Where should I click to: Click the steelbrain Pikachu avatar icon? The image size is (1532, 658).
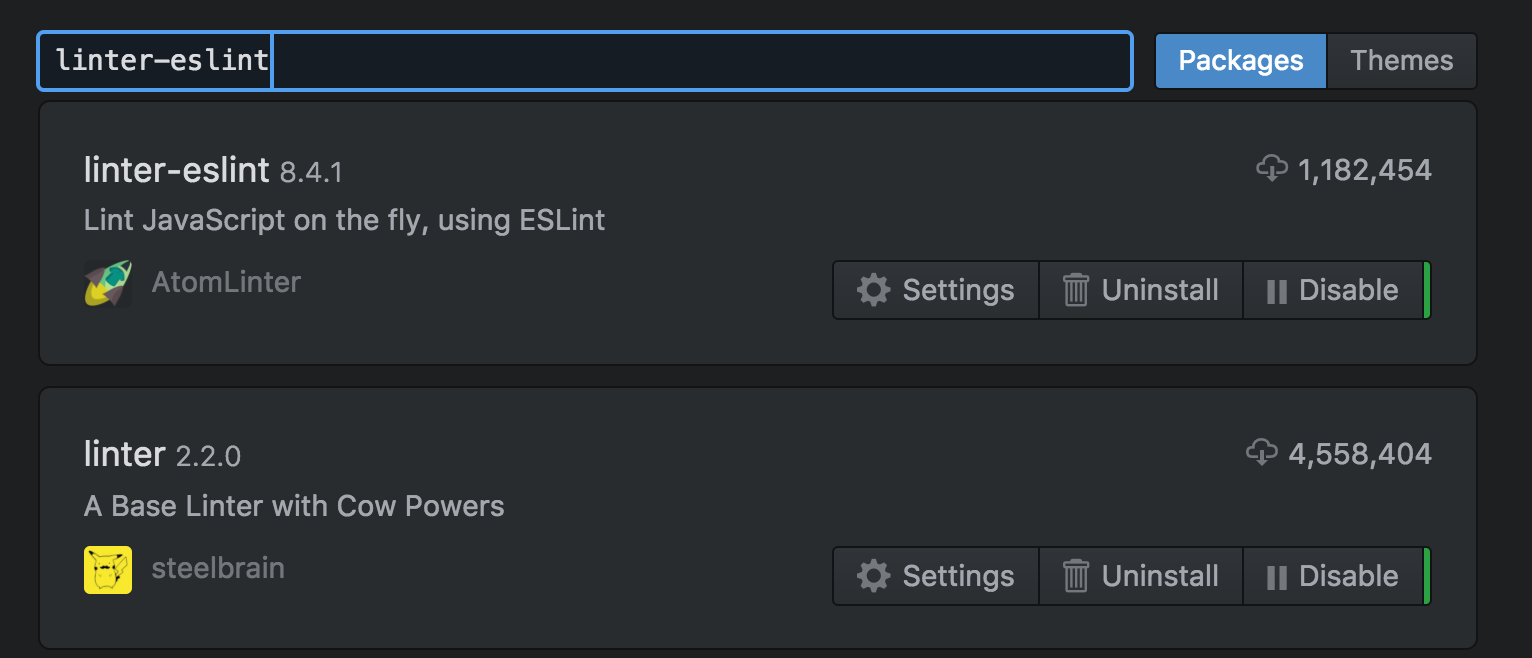point(108,570)
